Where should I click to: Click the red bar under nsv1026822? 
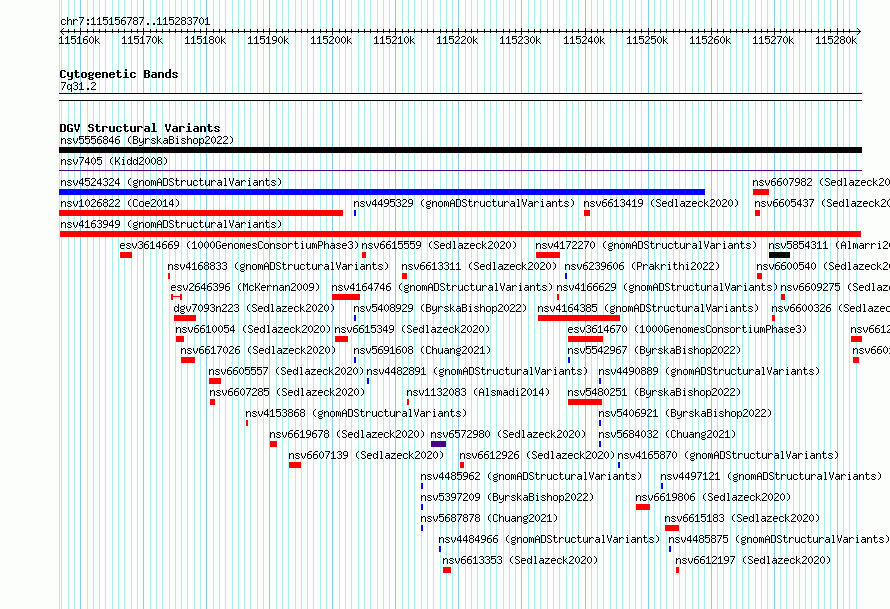tap(201, 213)
